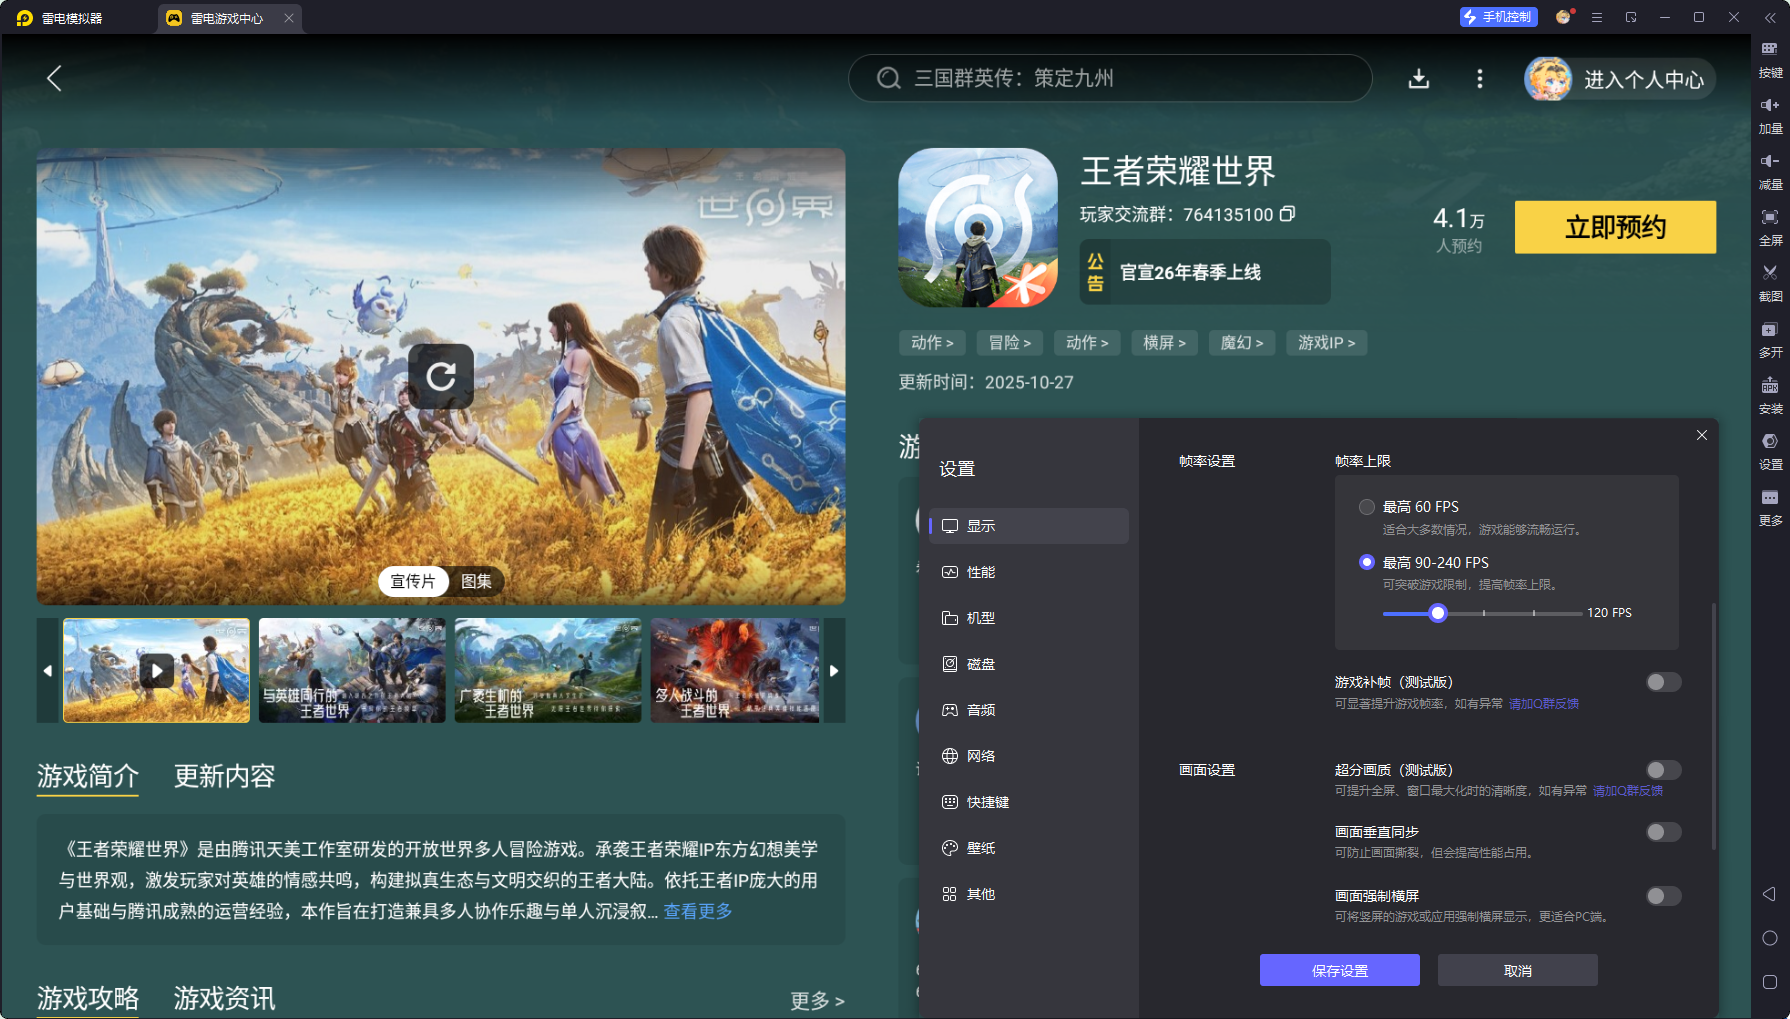This screenshot has height=1019, width=1790.
Task: Click the 三国群英传 search input field
Action: [x=1110, y=79]
